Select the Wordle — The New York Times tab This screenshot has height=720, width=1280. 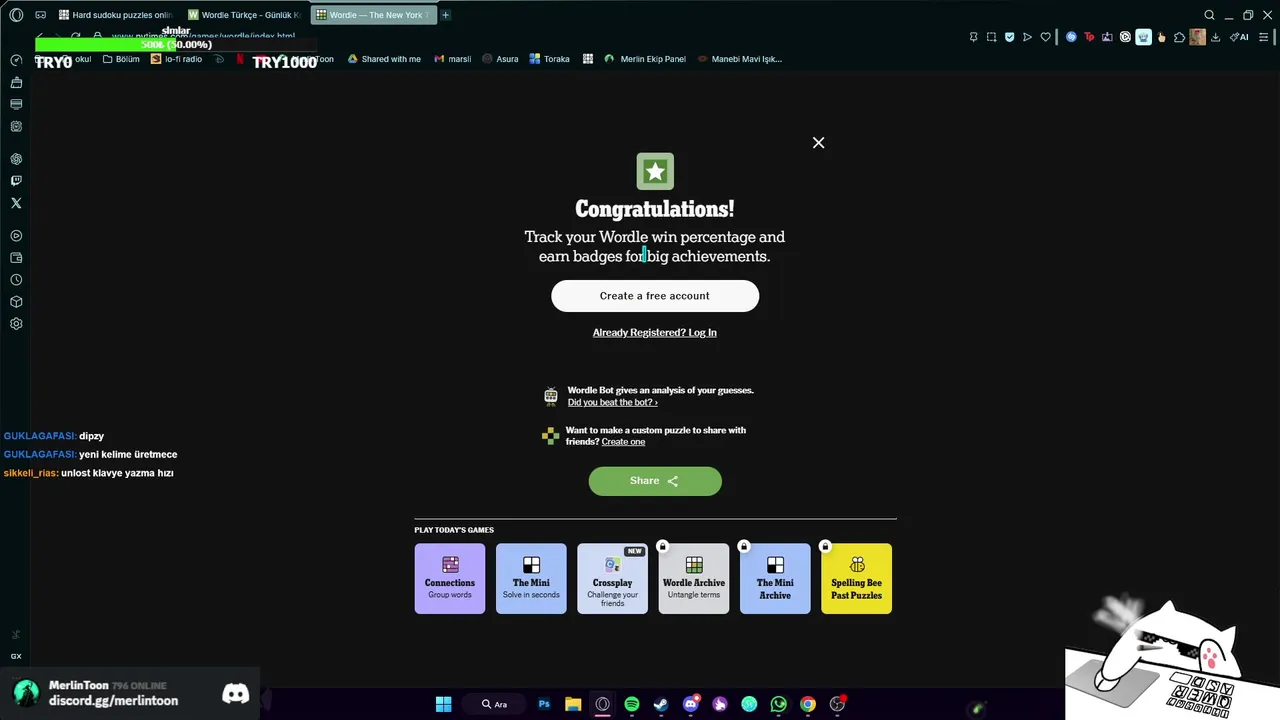(x=372, y=15)
